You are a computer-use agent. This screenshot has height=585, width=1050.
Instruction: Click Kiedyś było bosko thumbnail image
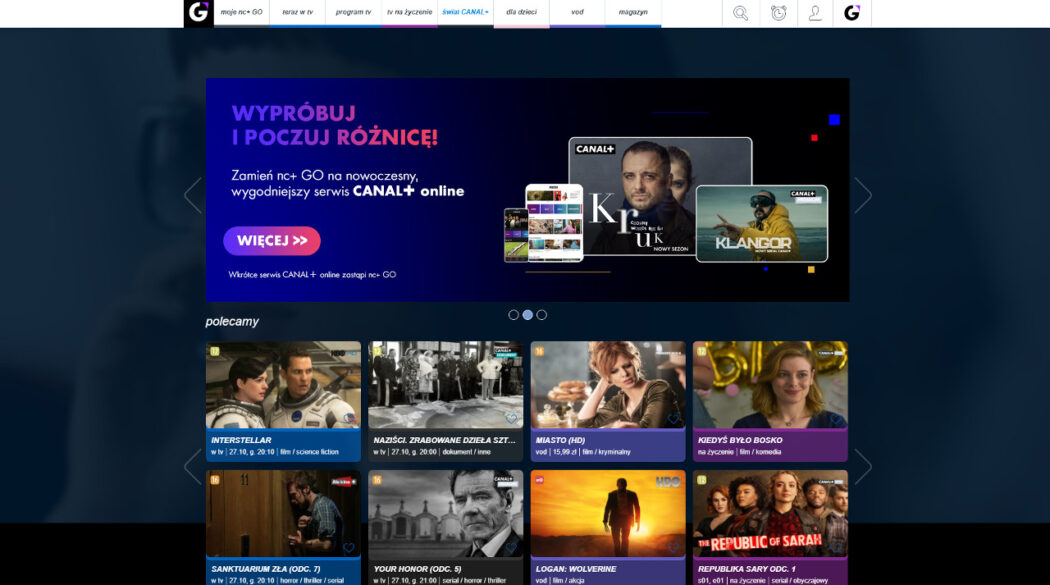tap(770, 385)
